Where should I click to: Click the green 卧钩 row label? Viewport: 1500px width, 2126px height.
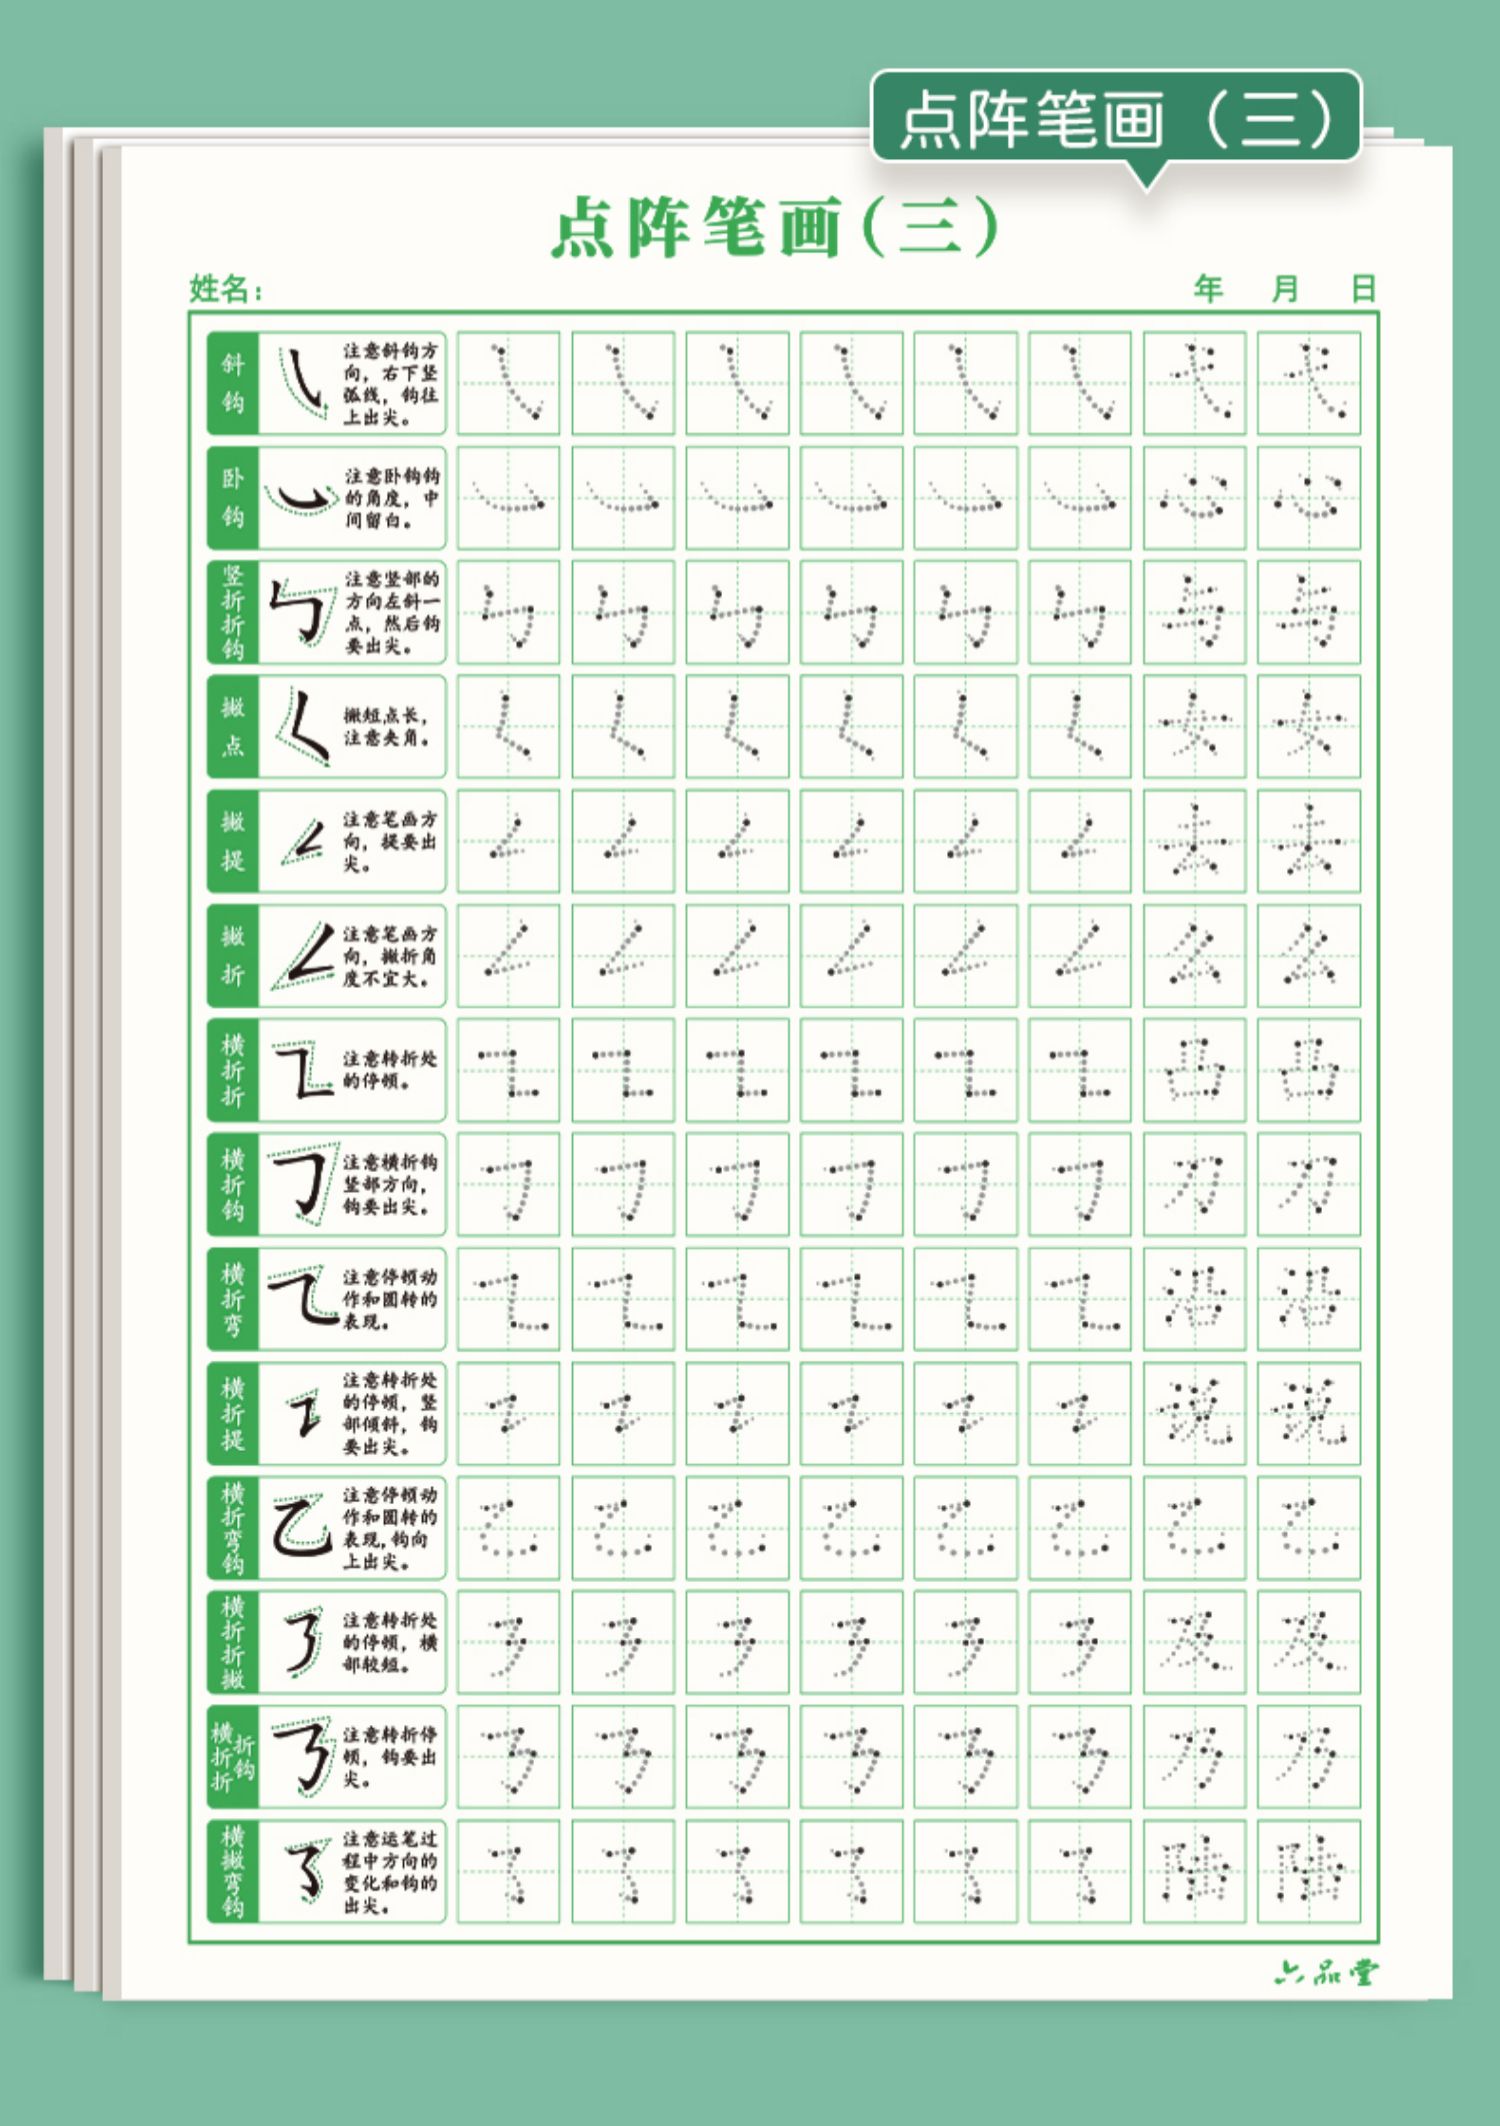232,498
